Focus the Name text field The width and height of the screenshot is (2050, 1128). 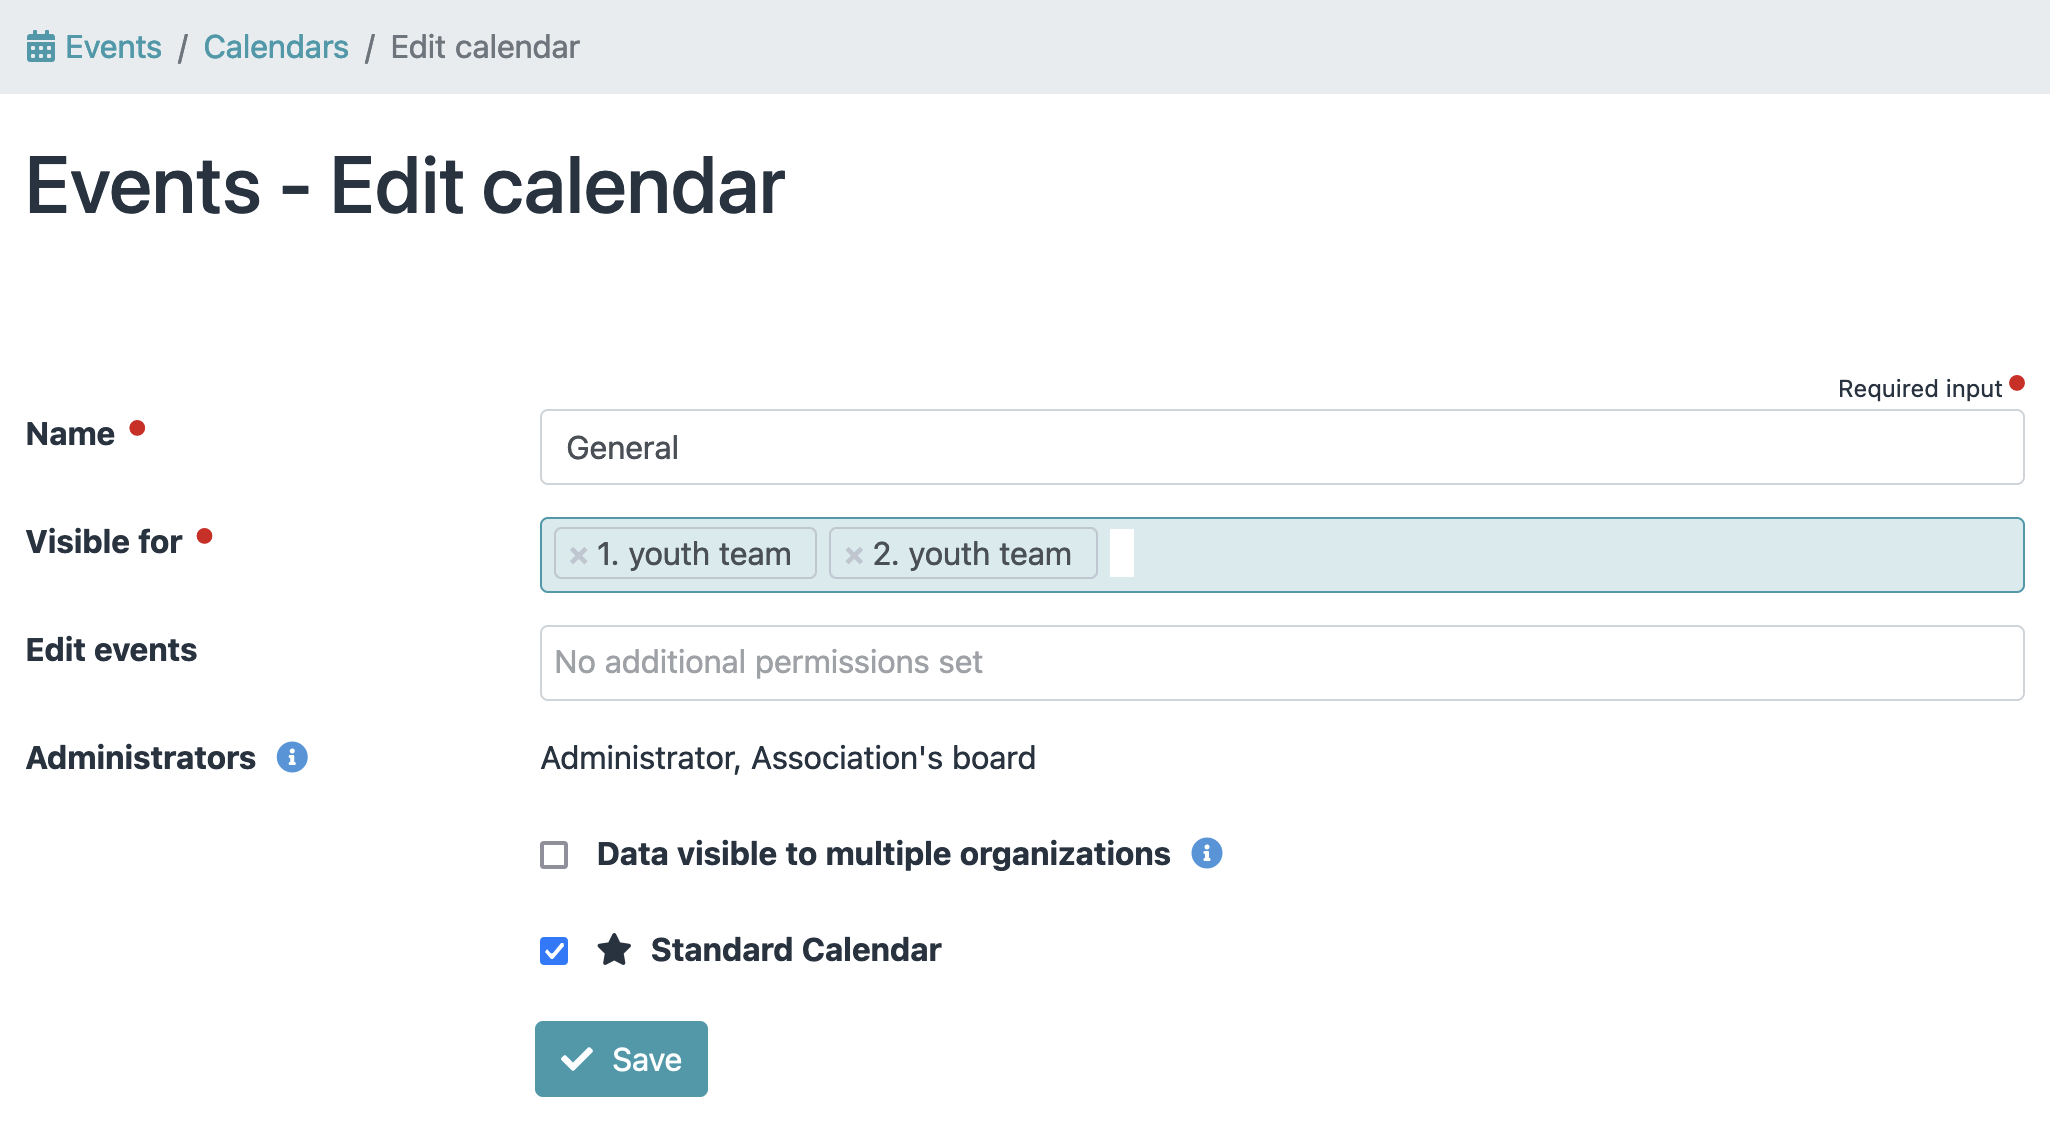pos(1281,447)
